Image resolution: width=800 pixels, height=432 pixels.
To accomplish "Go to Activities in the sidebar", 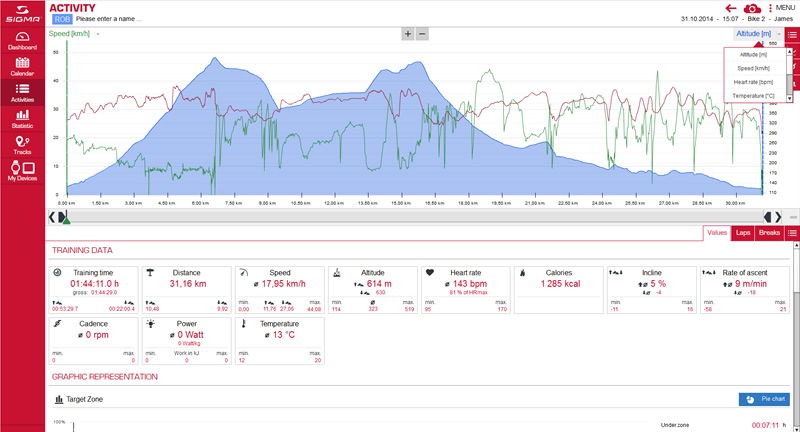I will pos(22,93).
